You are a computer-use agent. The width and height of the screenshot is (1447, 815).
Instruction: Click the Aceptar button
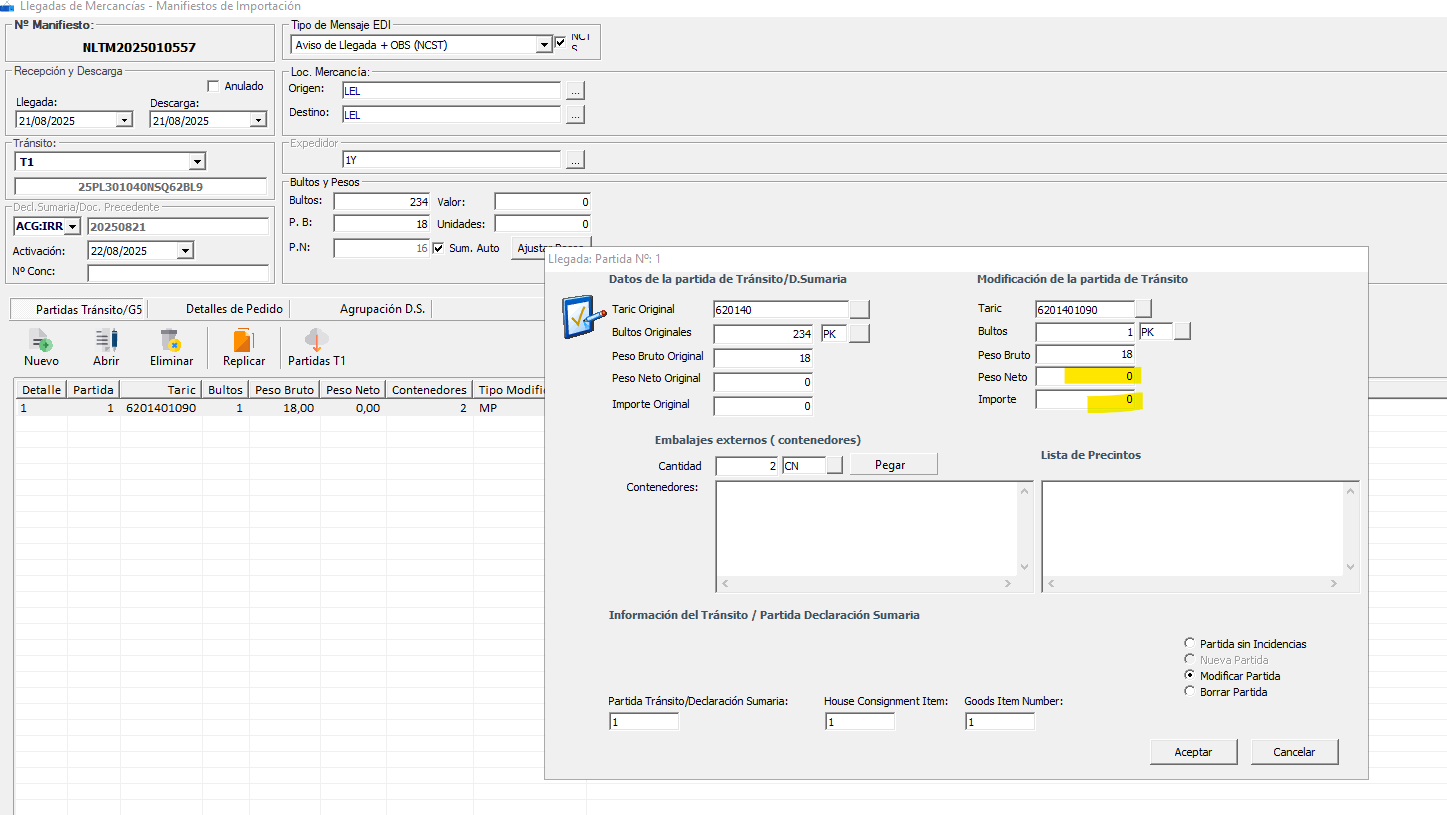1193,752
